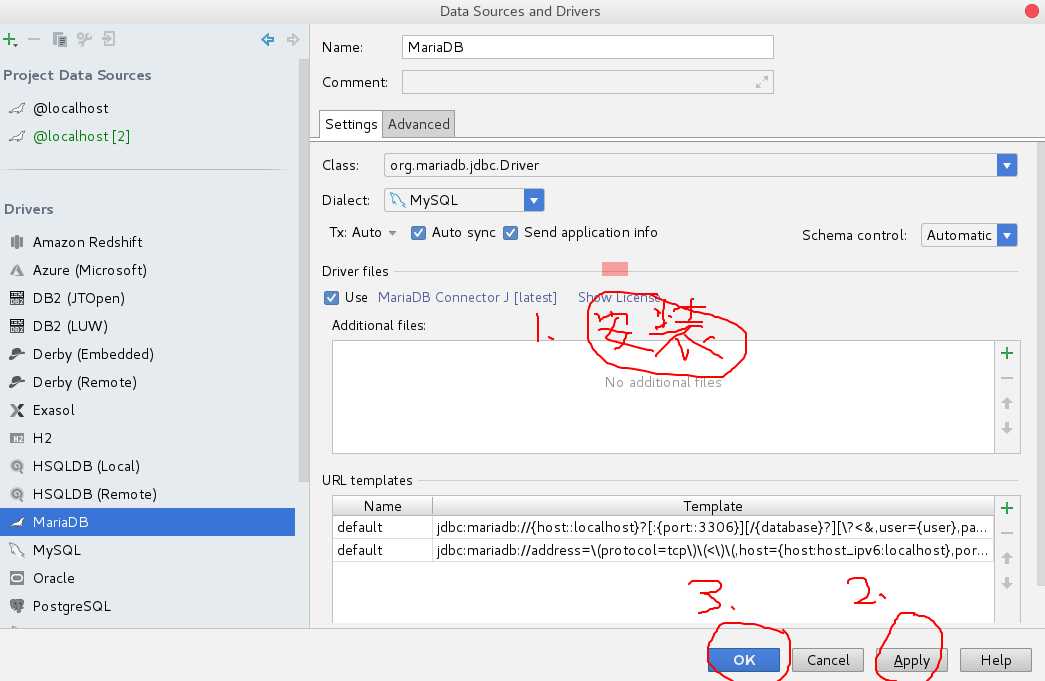The width and height of the screenshot is (1045, 681).
Task: Move additional file up arrow
Action: [1007, 403]
